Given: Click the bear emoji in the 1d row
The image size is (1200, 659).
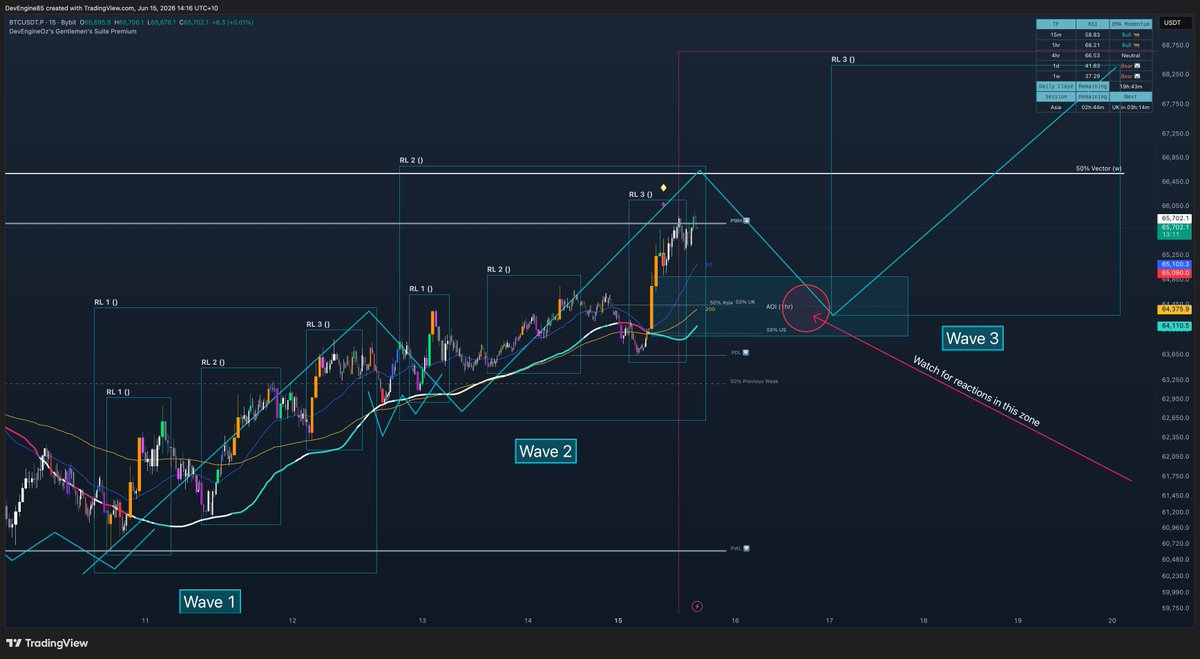Looking at the screenshot, I should pos(1137,66).
